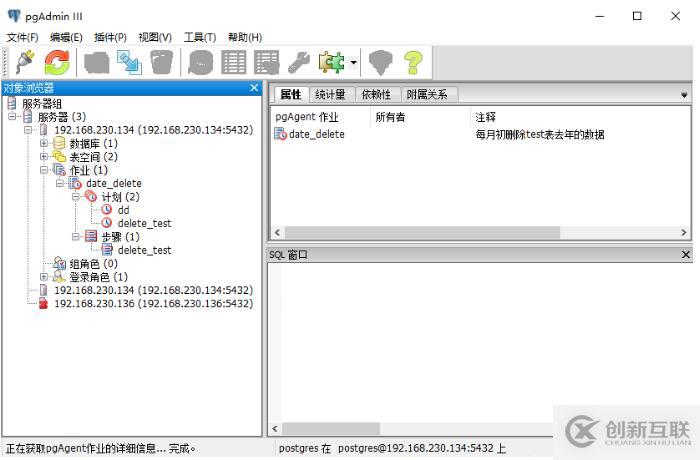Open the 插件(P) menu
Screen dimensions: 700x460
[110, 37]
